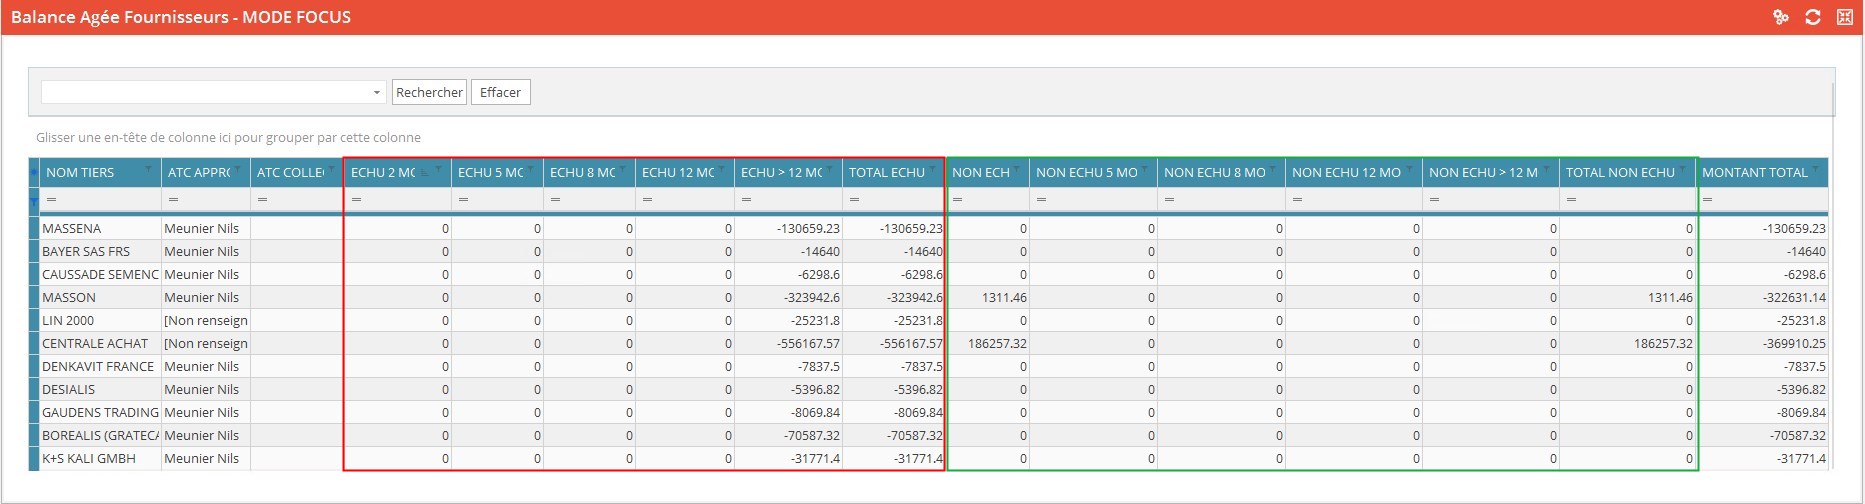Screen dimensions: 1865x504
Task: Click filter icon on MONTANT TOTAL column header
Action: (1816, 169)
